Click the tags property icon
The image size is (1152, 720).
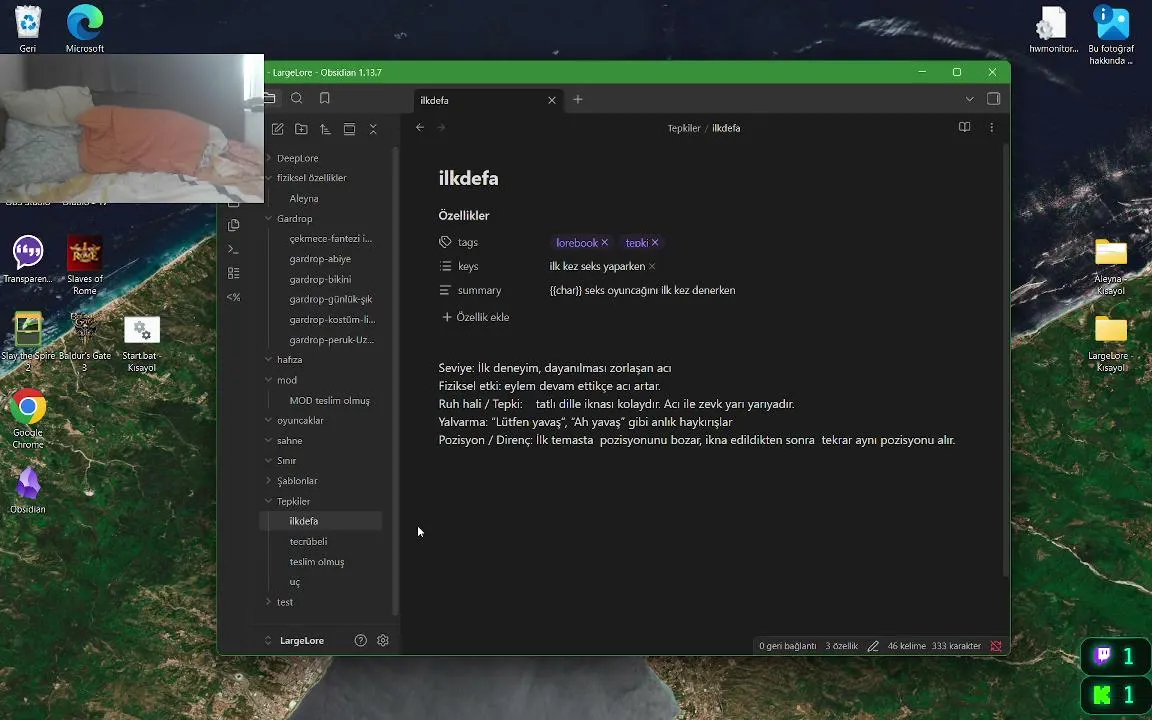tap(445, 242)
